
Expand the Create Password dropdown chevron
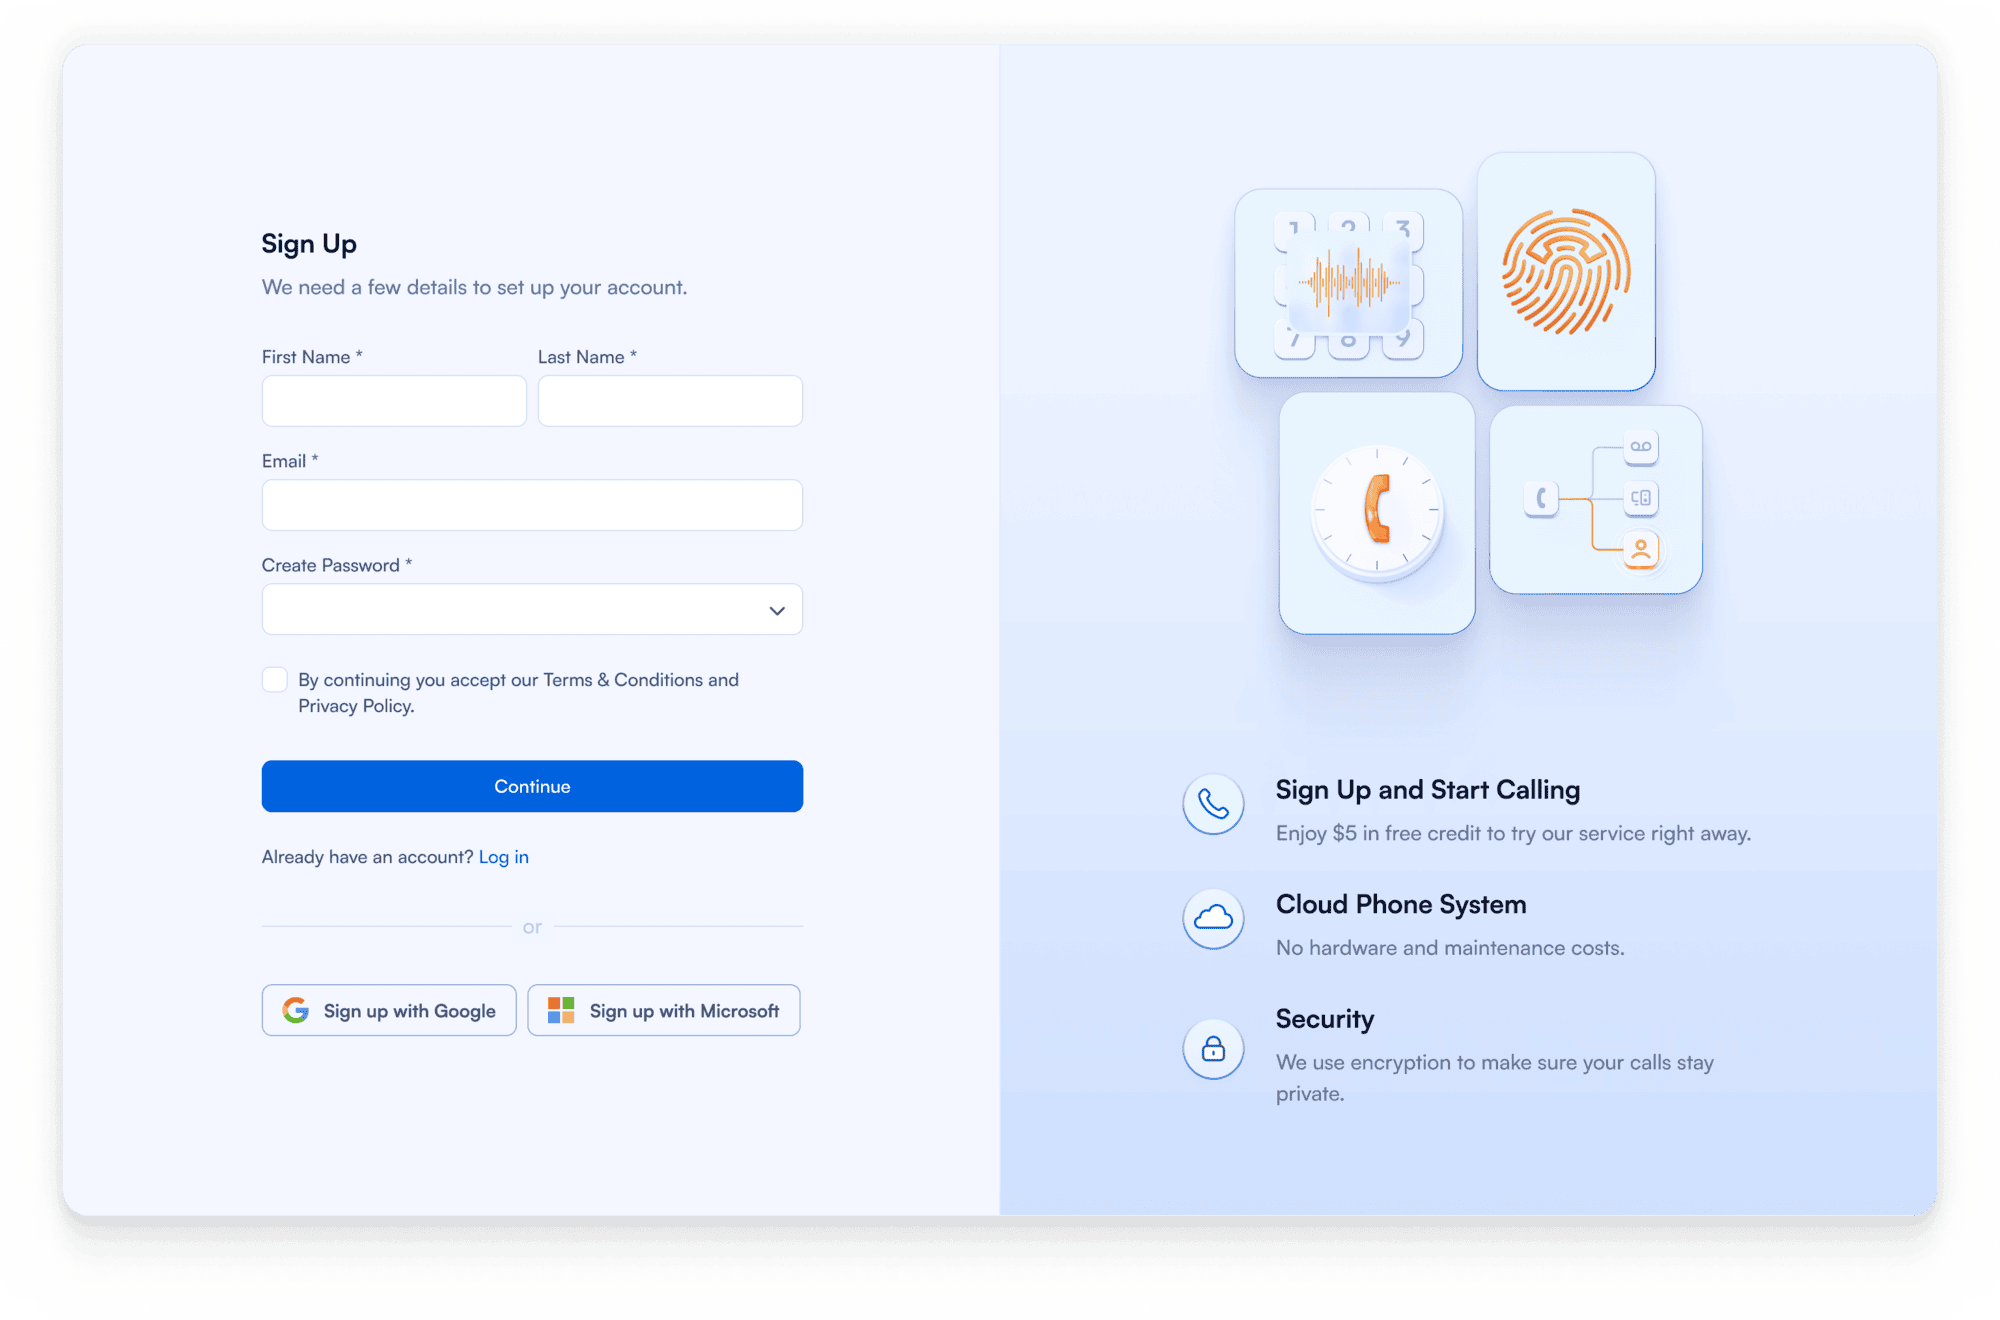(x=777, y=610)
